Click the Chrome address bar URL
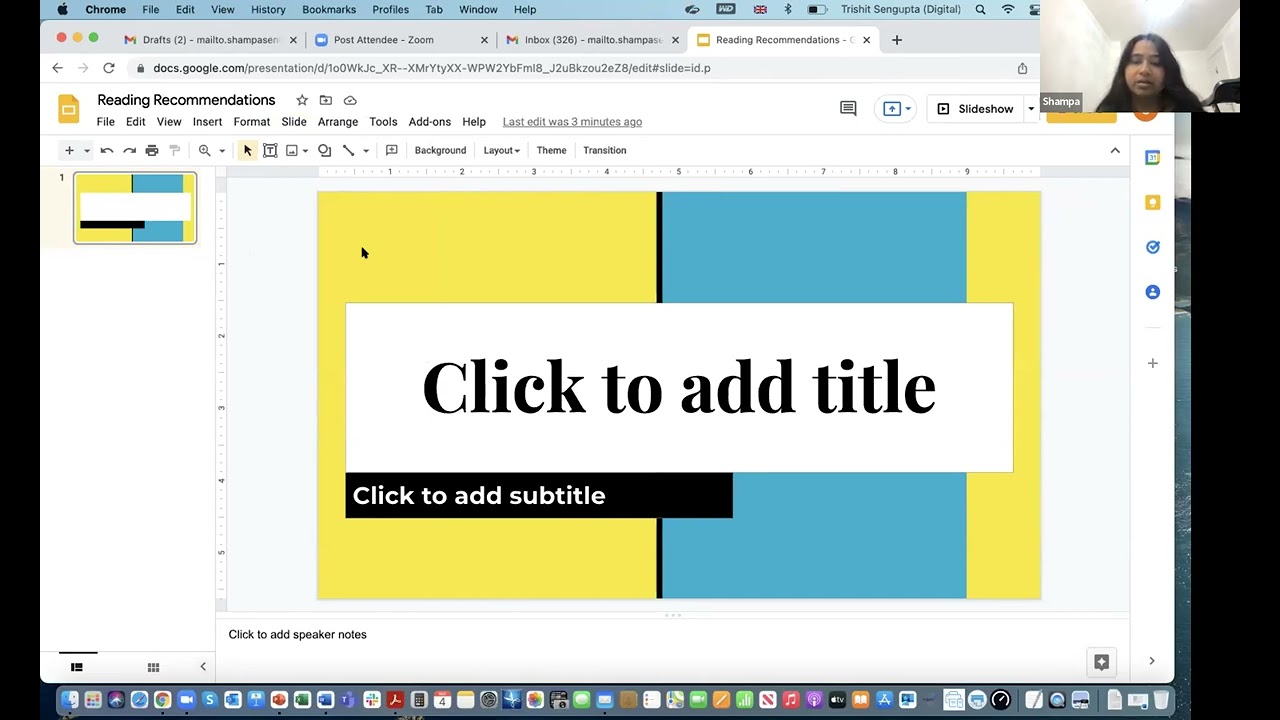The image size is (1280, 720). [x=432, y=68]
